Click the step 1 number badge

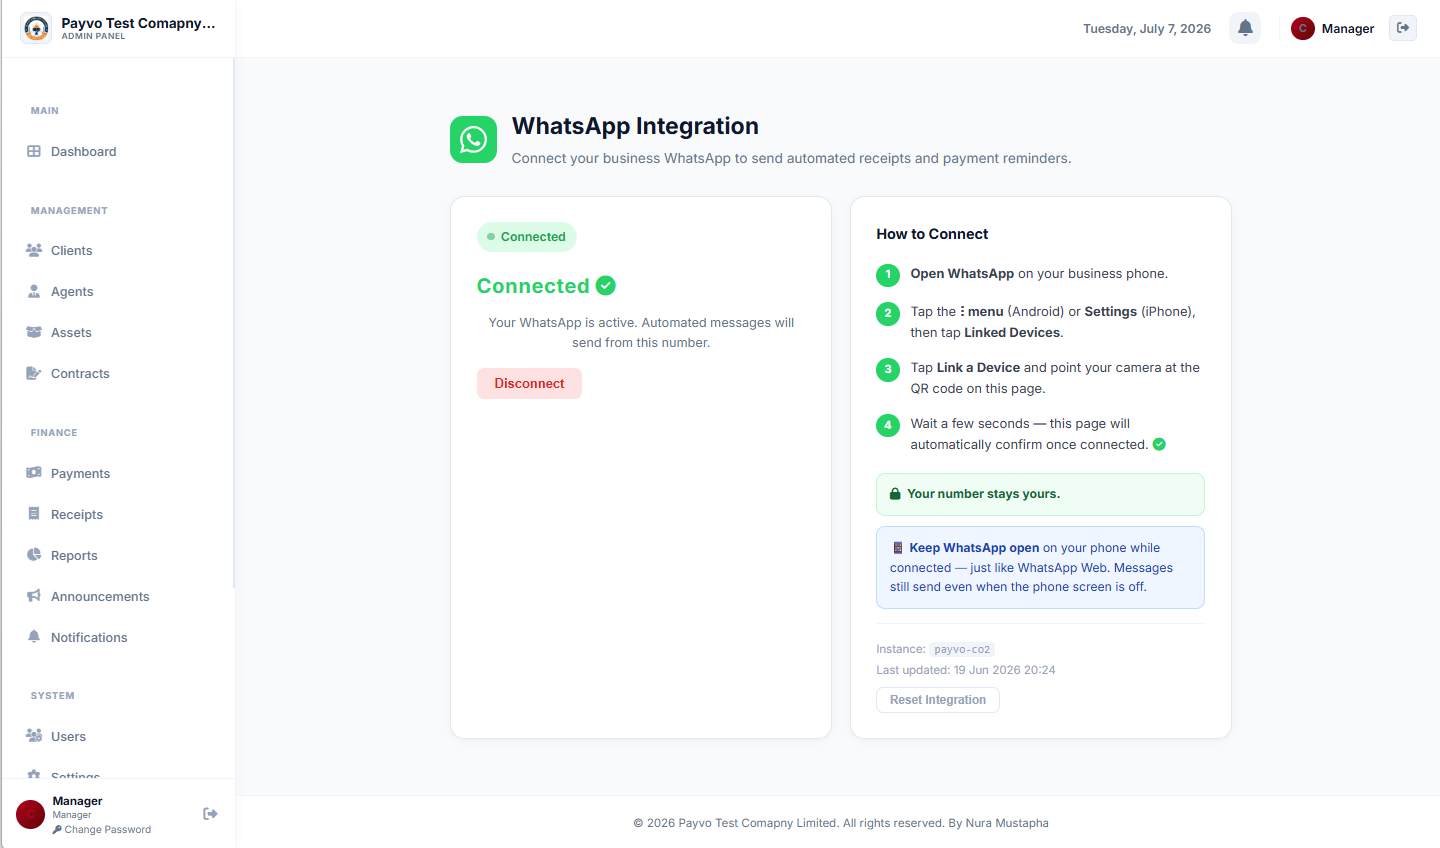click(888, 274)
